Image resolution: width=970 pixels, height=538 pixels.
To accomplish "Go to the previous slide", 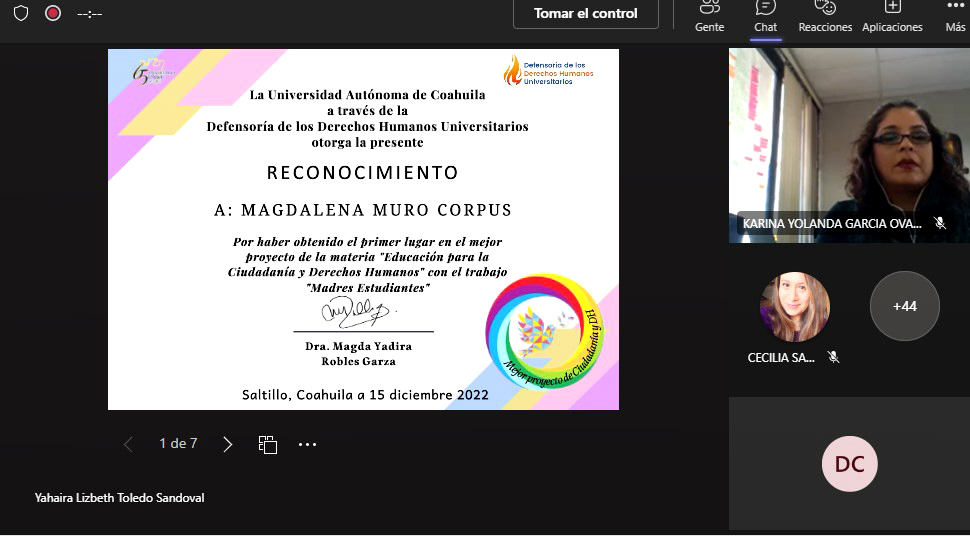I will point(128,444).
